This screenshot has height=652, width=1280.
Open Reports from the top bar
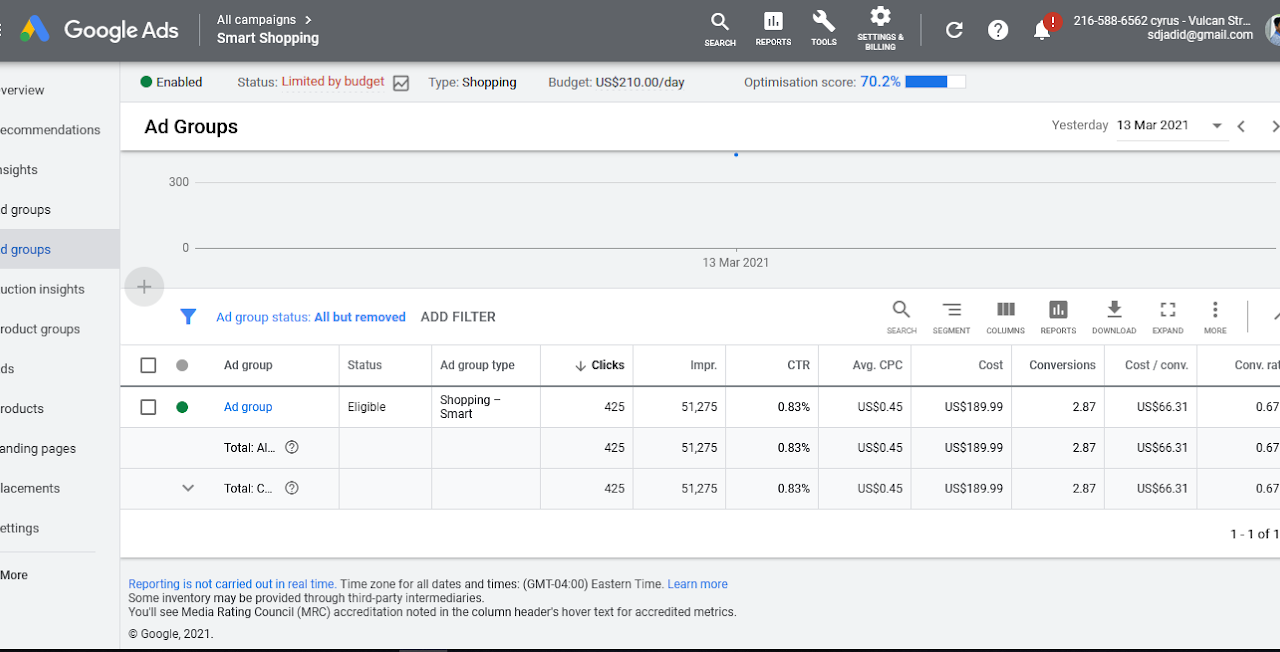point(773,30)
